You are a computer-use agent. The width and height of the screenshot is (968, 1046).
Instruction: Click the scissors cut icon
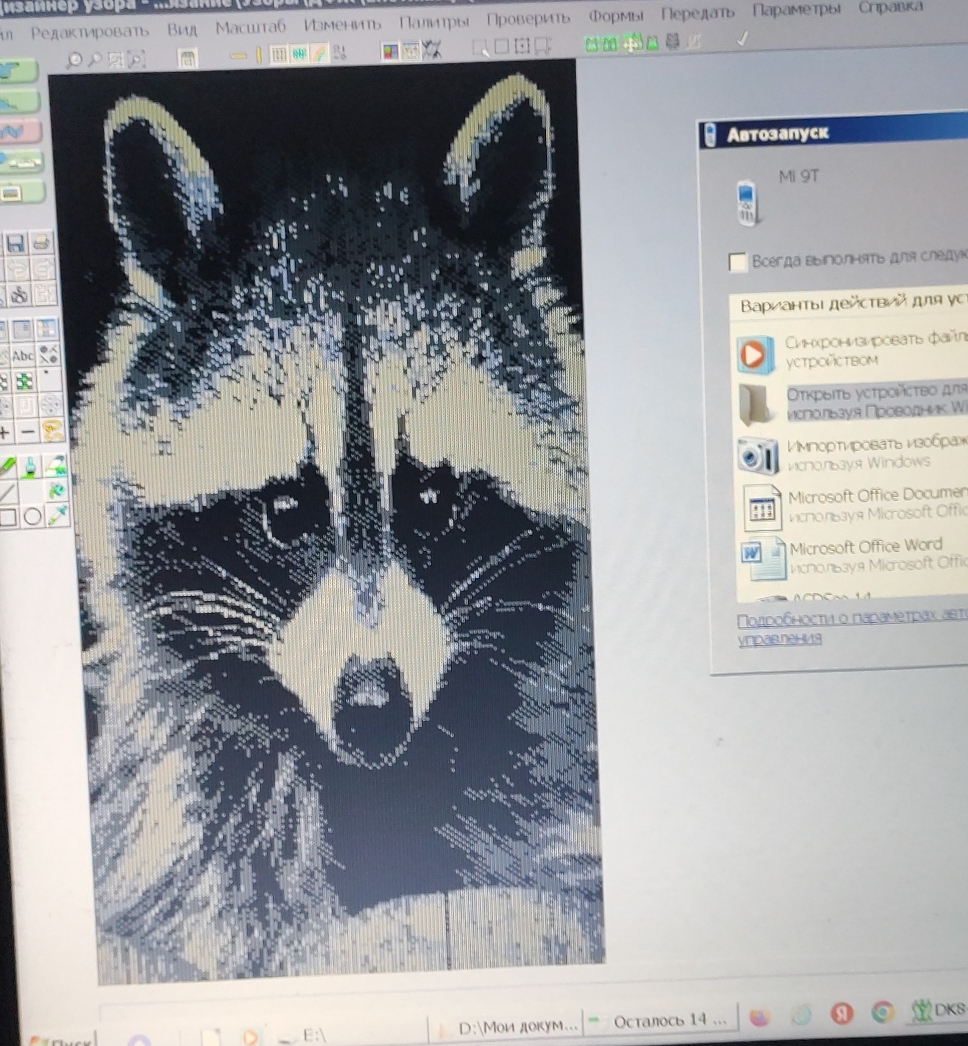click(17, 294)
